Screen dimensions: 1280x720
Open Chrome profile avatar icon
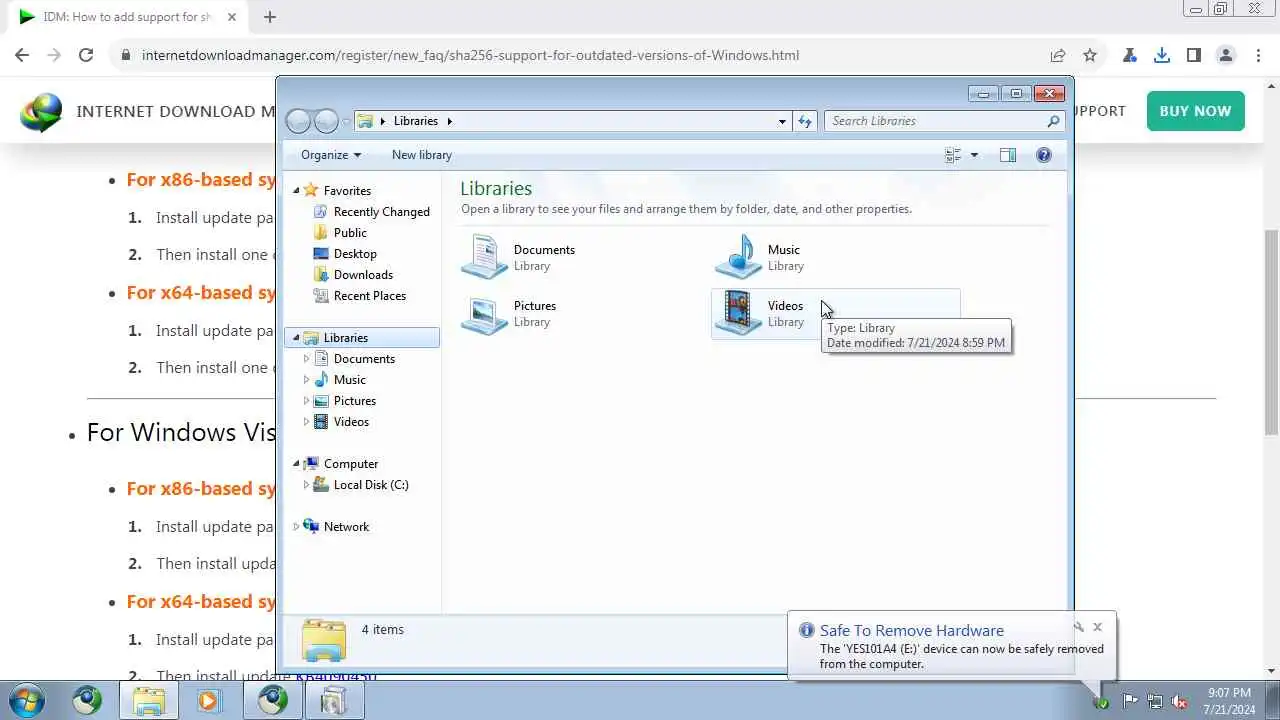1226,55
